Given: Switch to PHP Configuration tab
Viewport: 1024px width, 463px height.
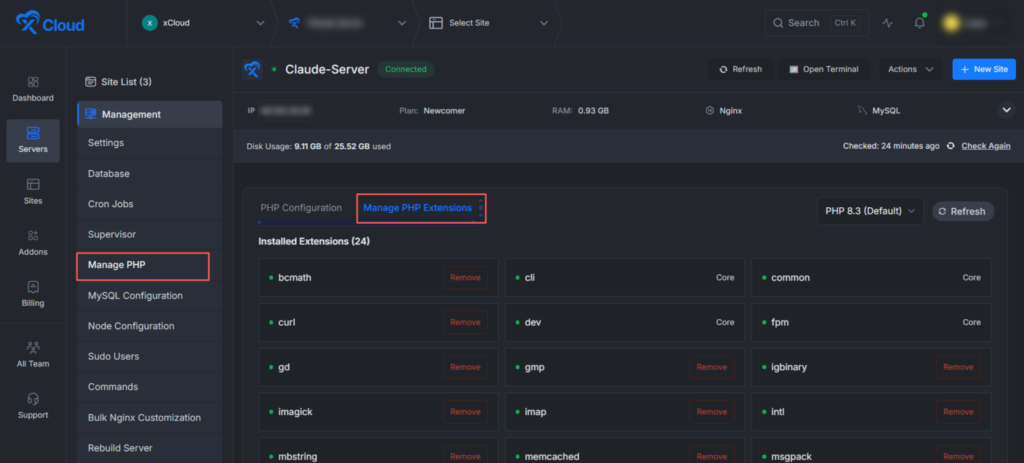Looking at the screenshot, I should [x=301, y=208].
